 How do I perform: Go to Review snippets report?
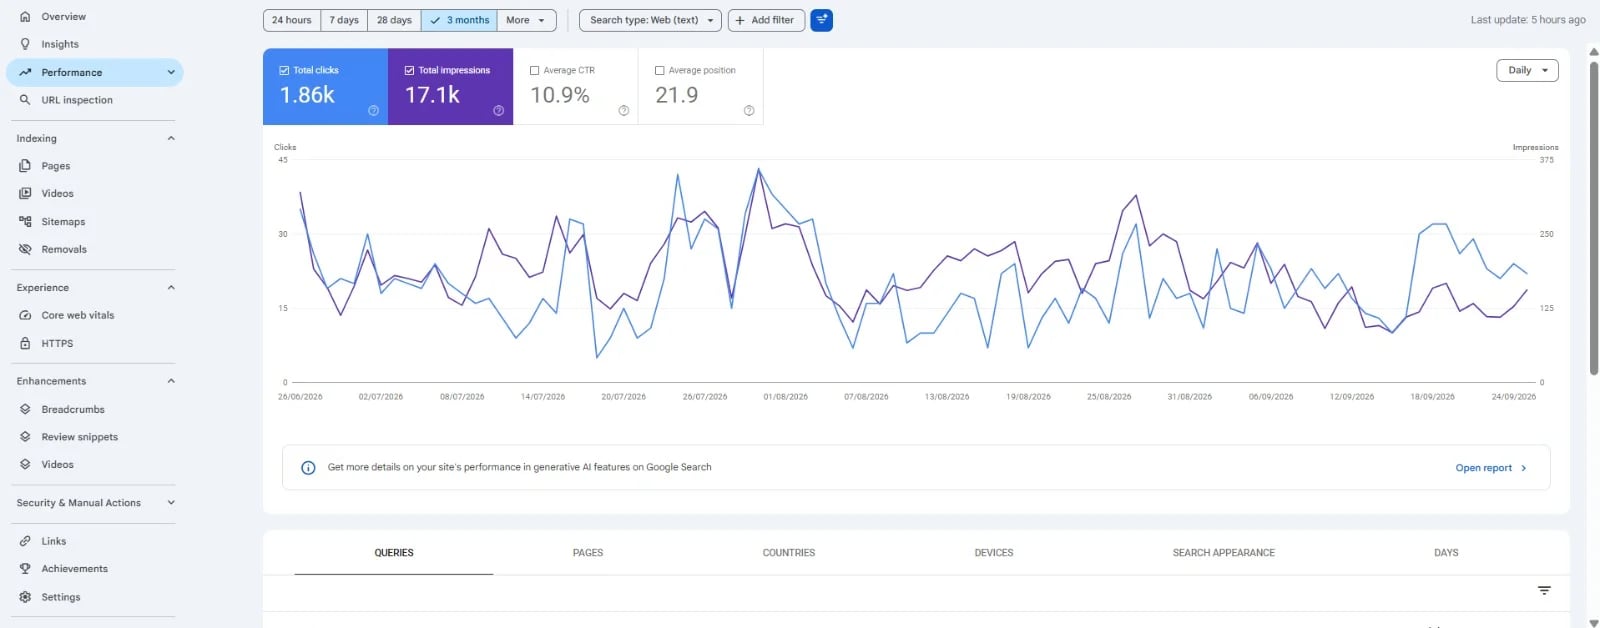(80, 437)
